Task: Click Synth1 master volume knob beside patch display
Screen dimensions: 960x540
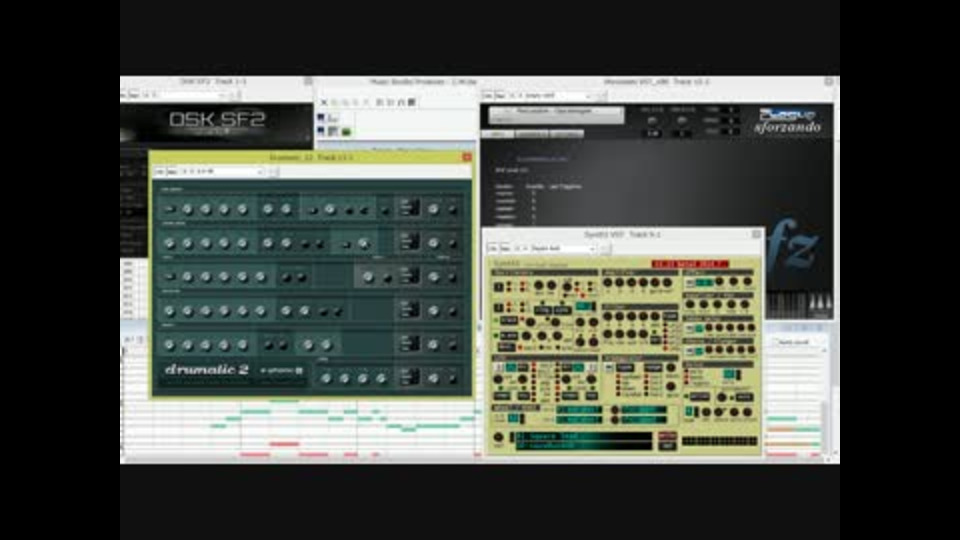Action: pos(498,437)
